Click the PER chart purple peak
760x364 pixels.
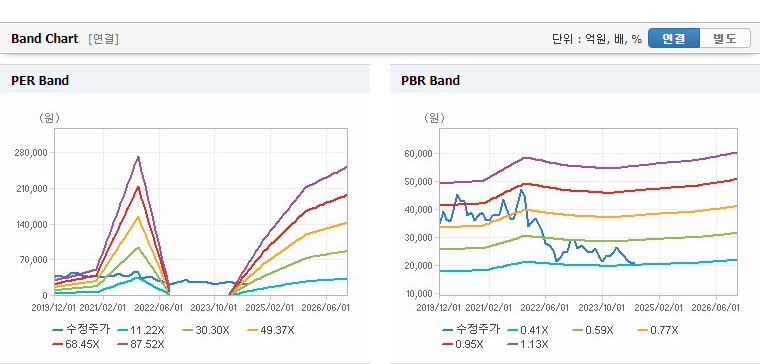pyautogui.click(x=138, y=157)
